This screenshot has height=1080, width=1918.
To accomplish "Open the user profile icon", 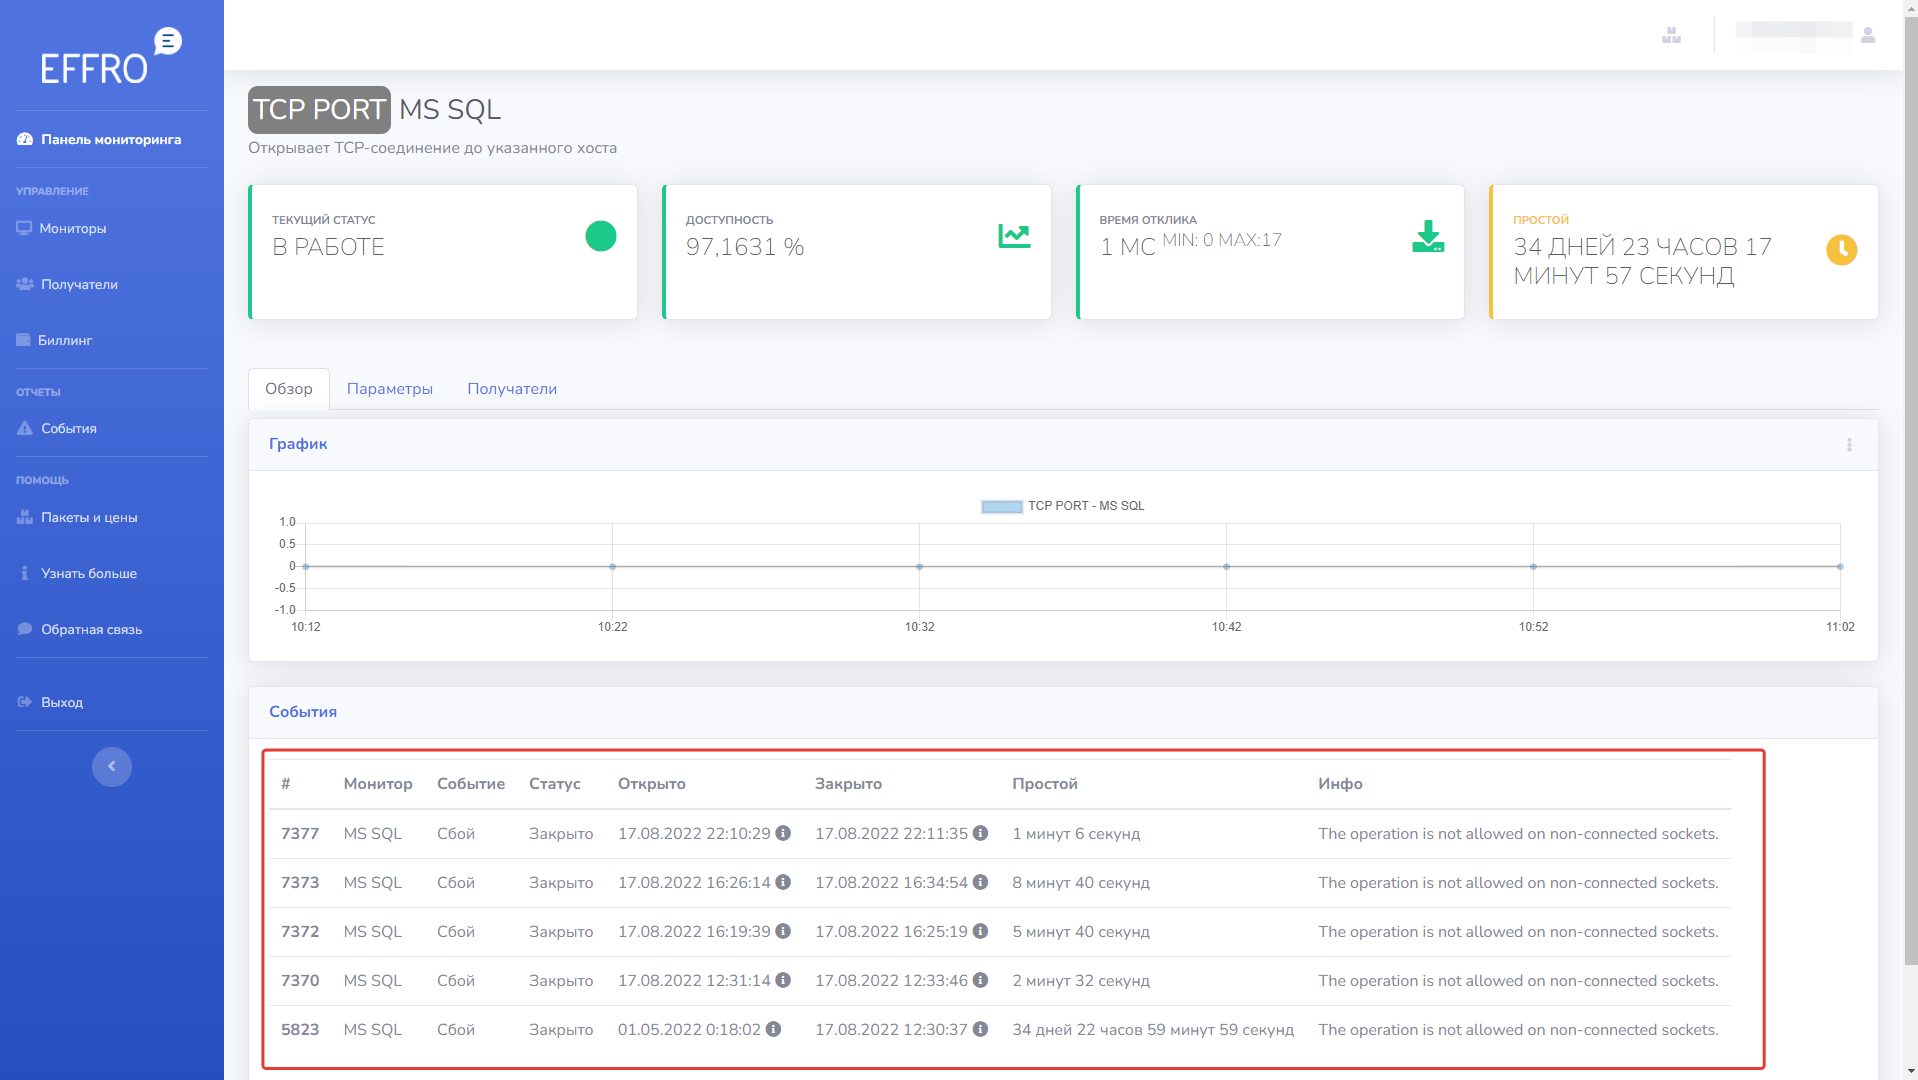I will [x=1867, y=35].
